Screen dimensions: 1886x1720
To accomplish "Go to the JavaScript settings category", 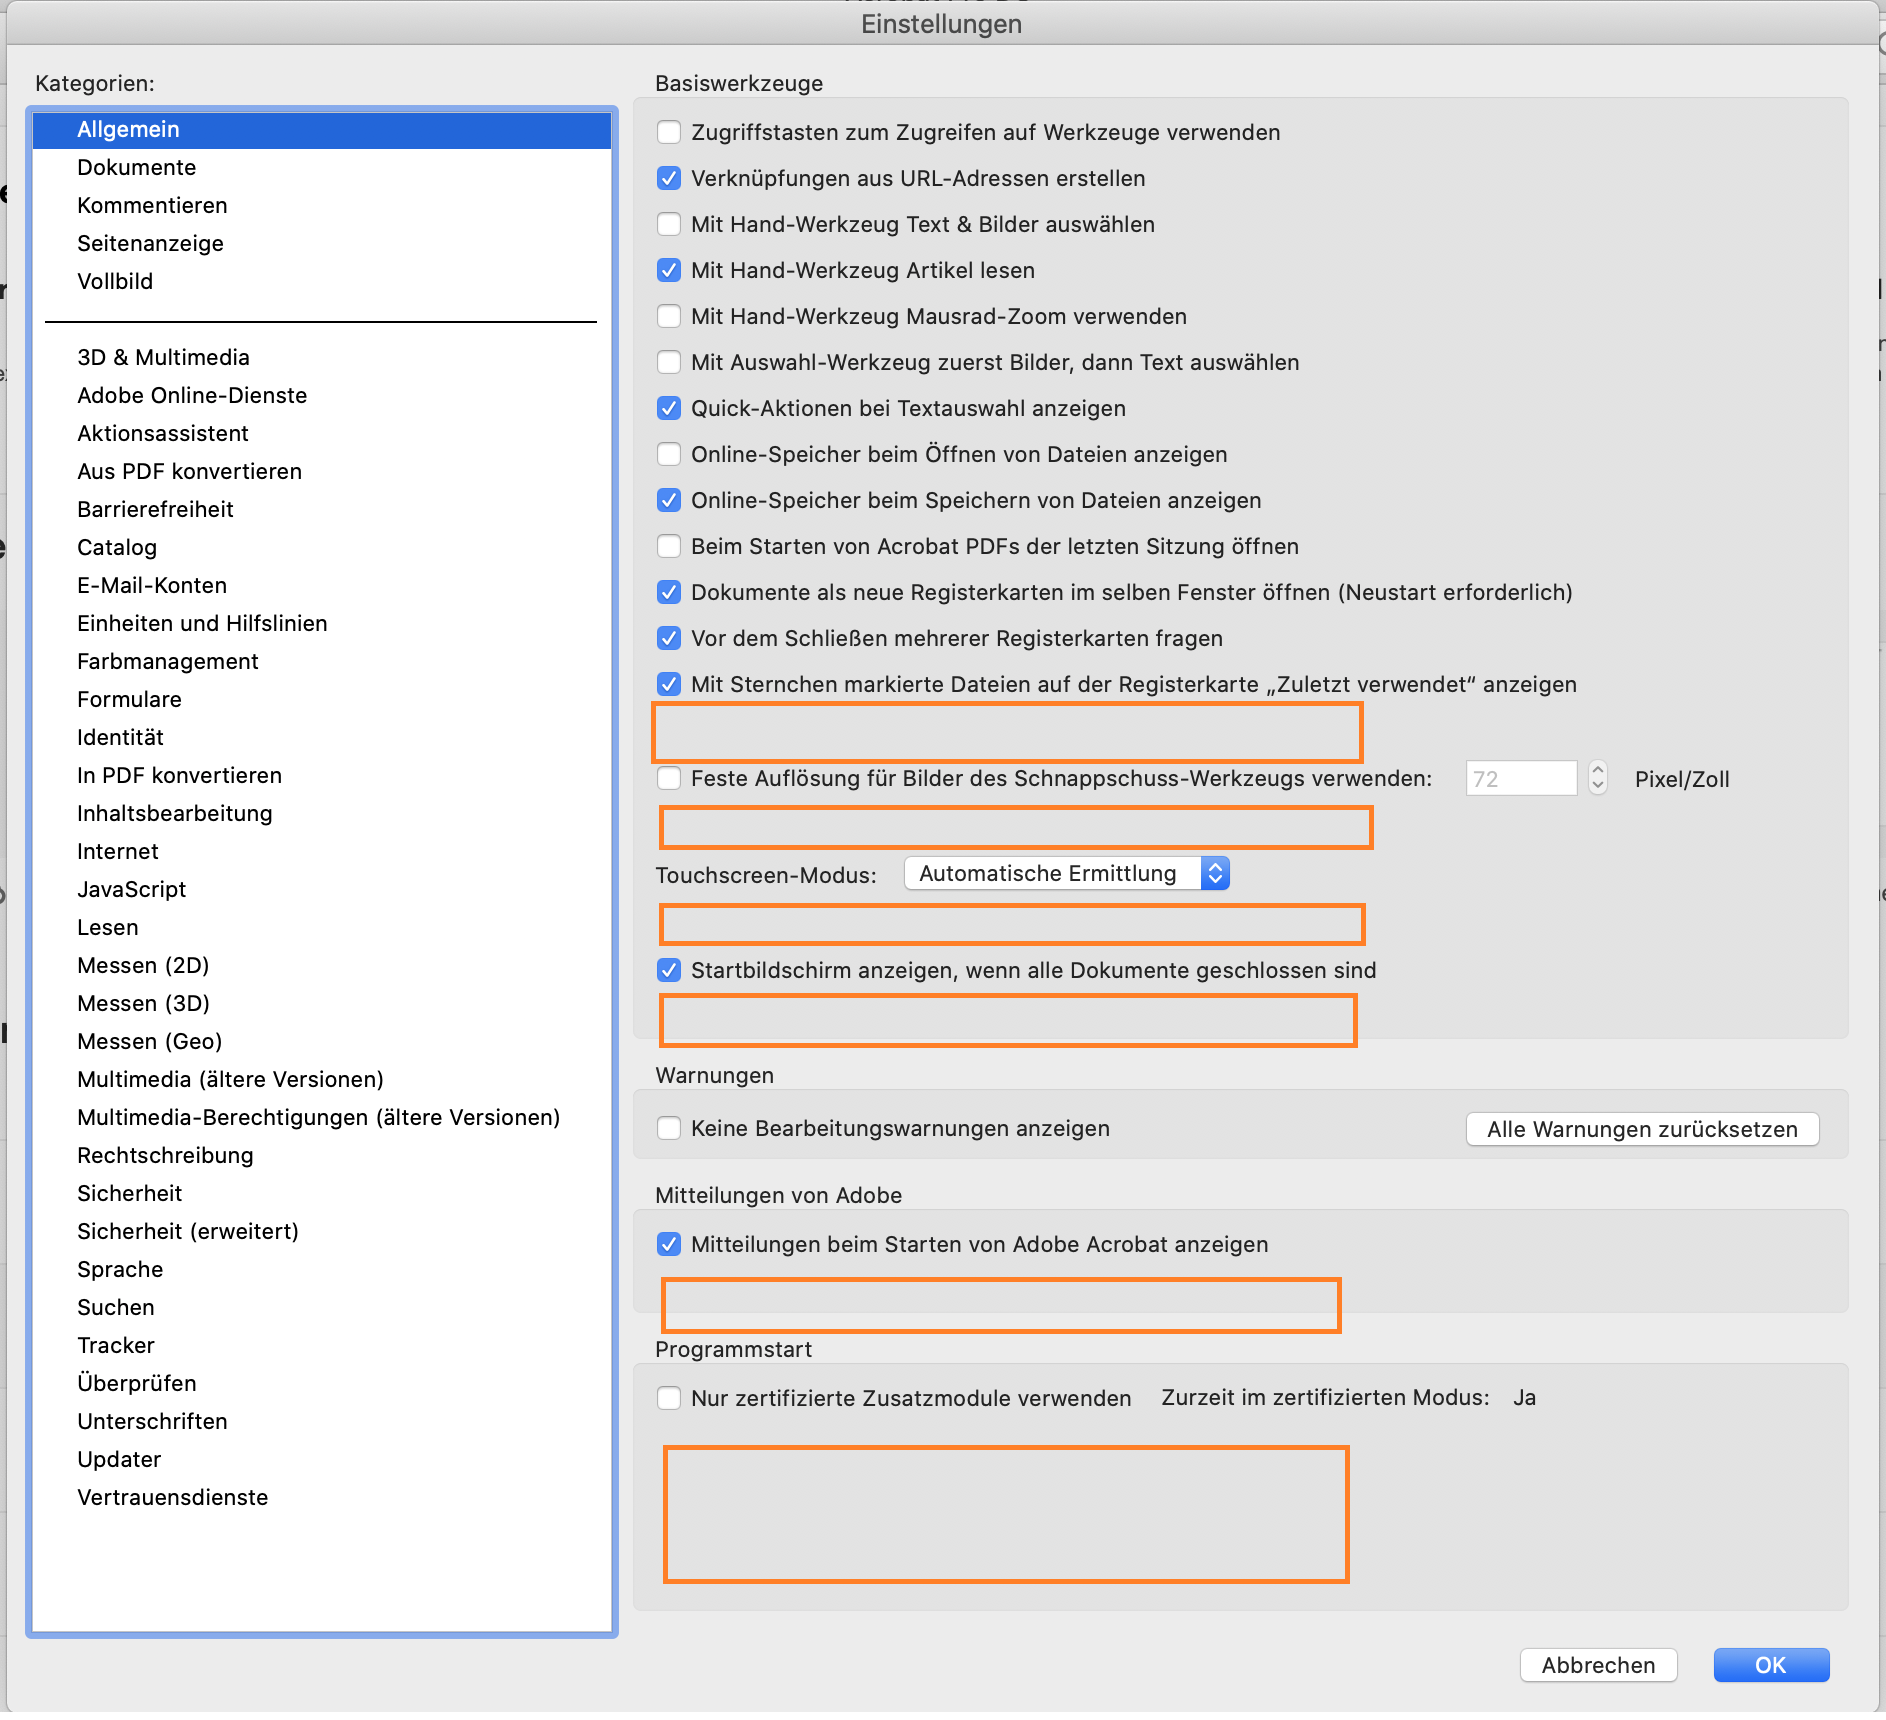I will 132,890.
